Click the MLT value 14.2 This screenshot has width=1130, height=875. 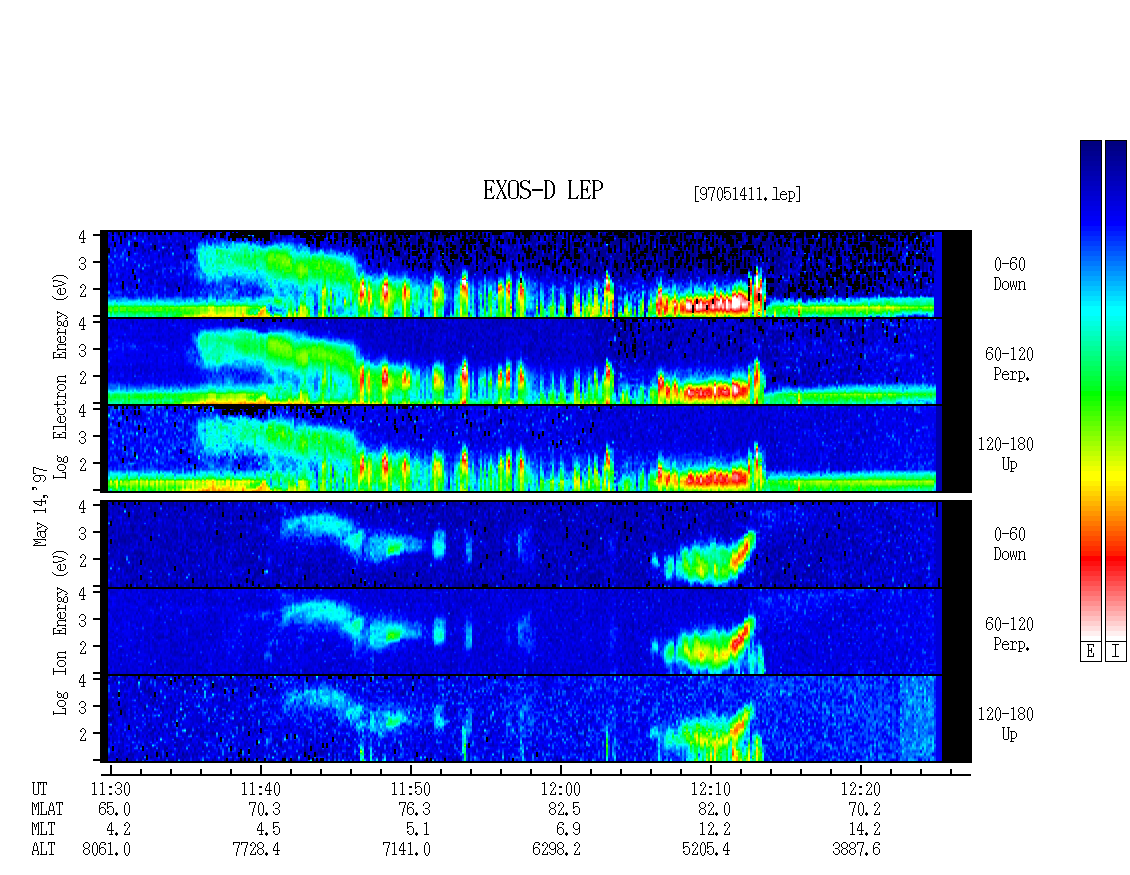tap(864, 830)
